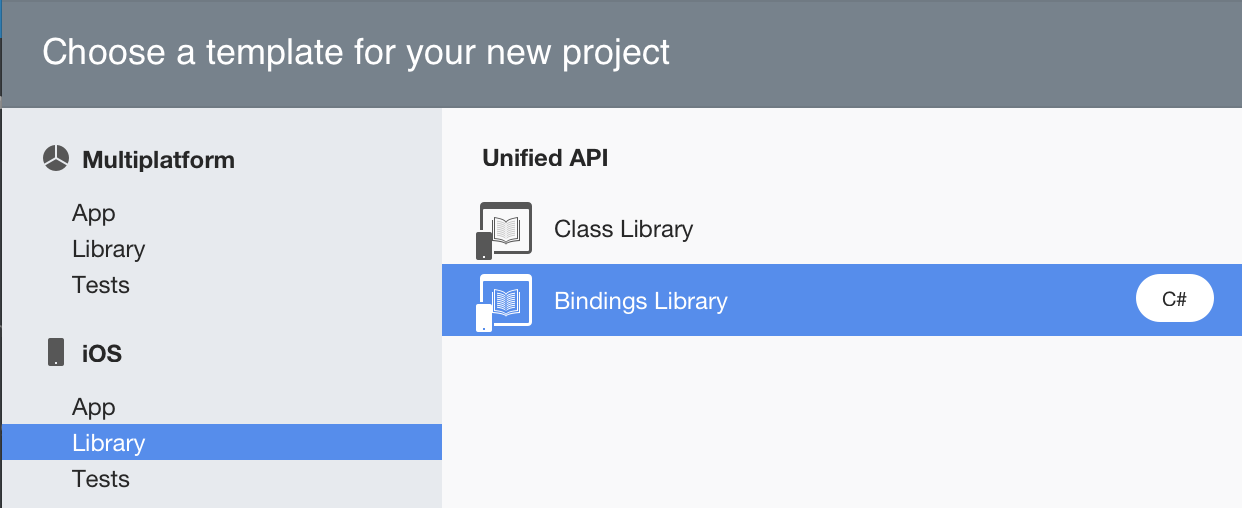1242x508 pixels.
Task: Click the iOS section heading text
Action: (102, 353)
